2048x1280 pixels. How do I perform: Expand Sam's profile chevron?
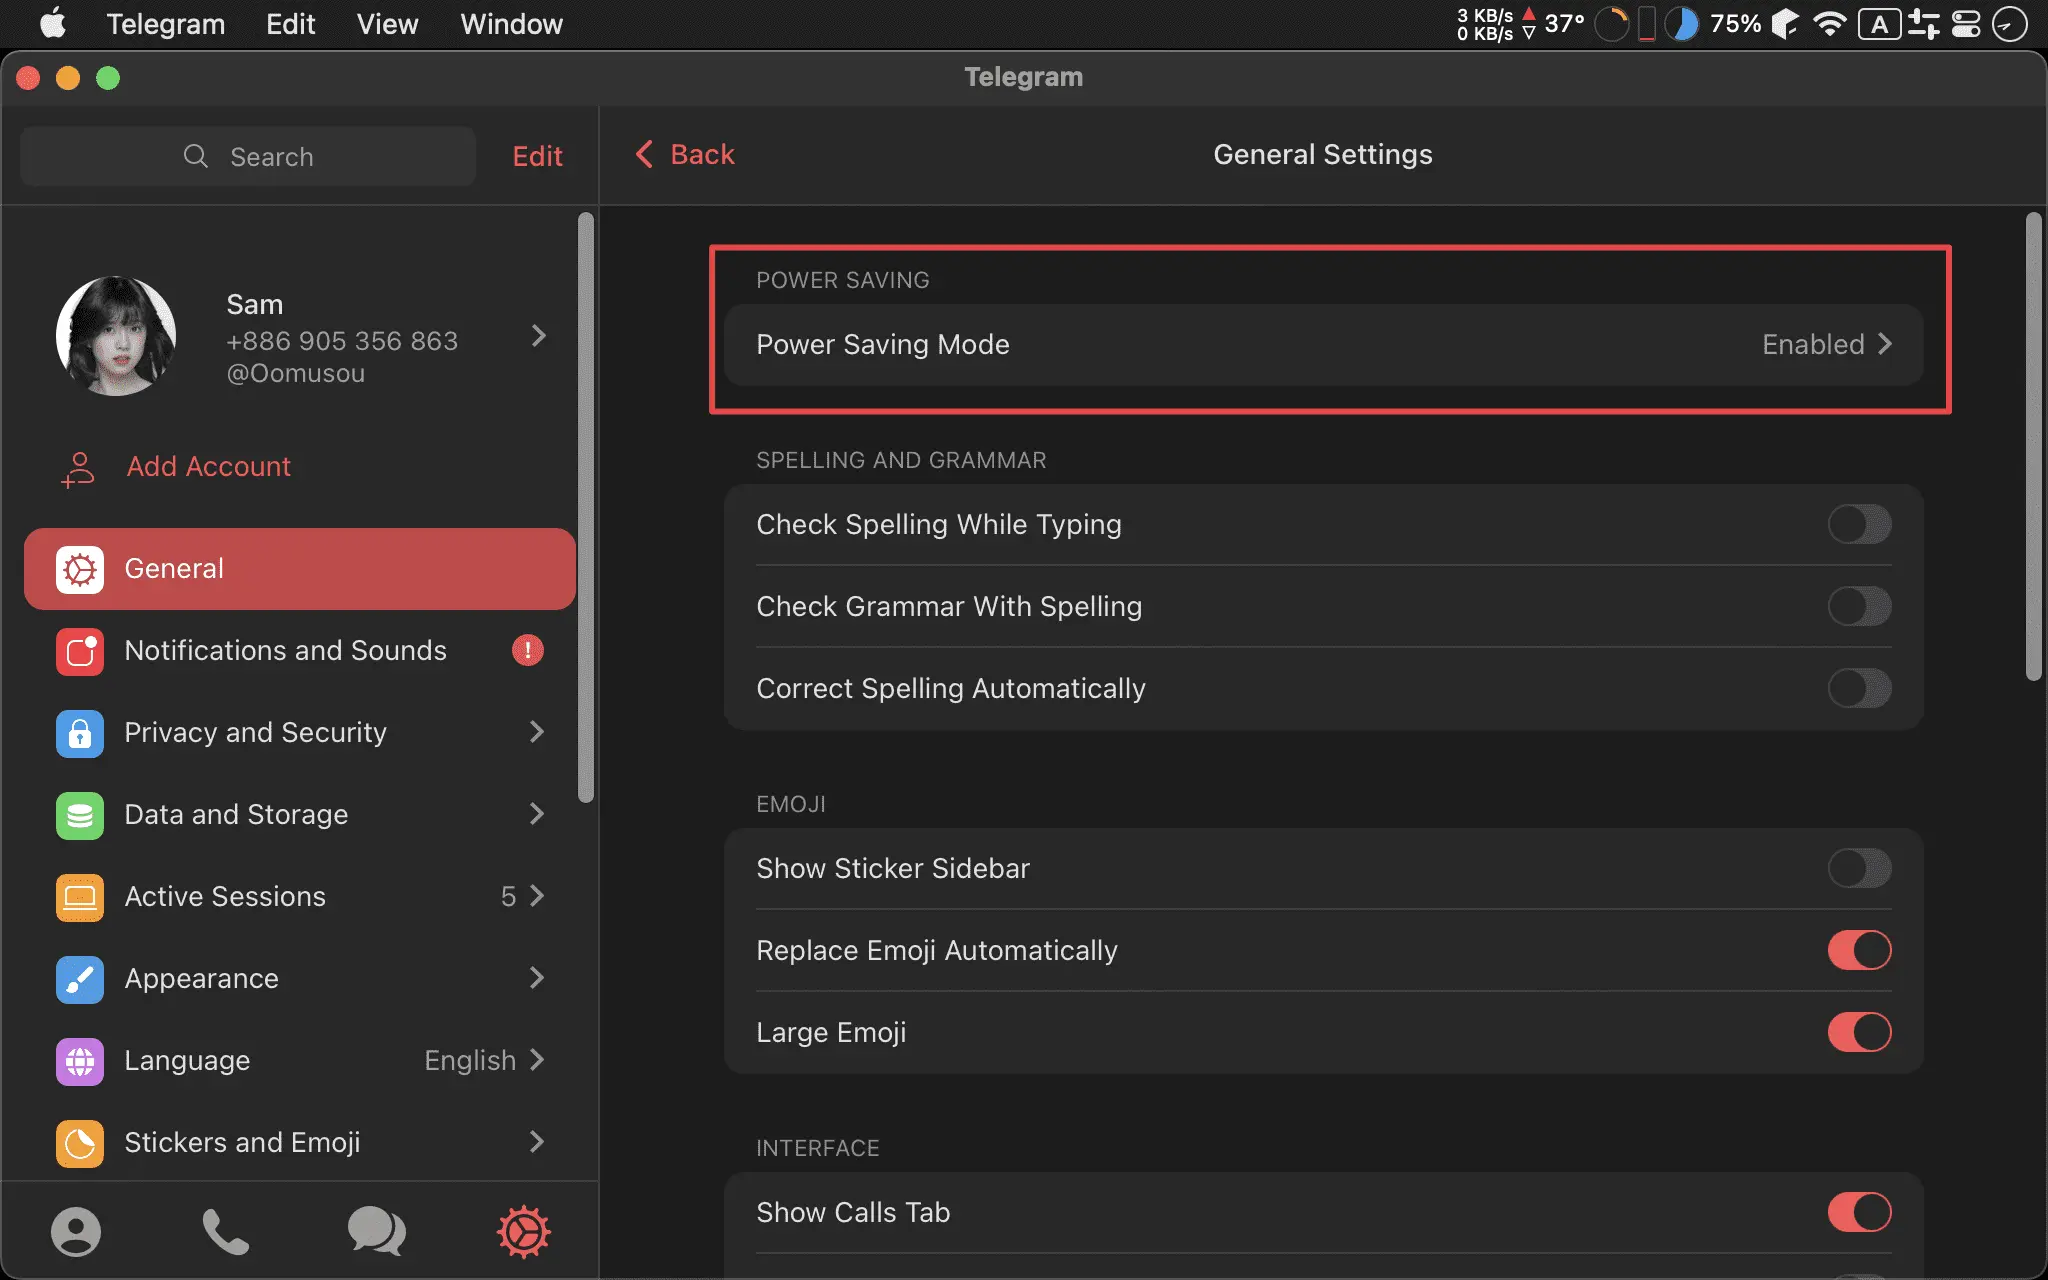coord(539,336)
